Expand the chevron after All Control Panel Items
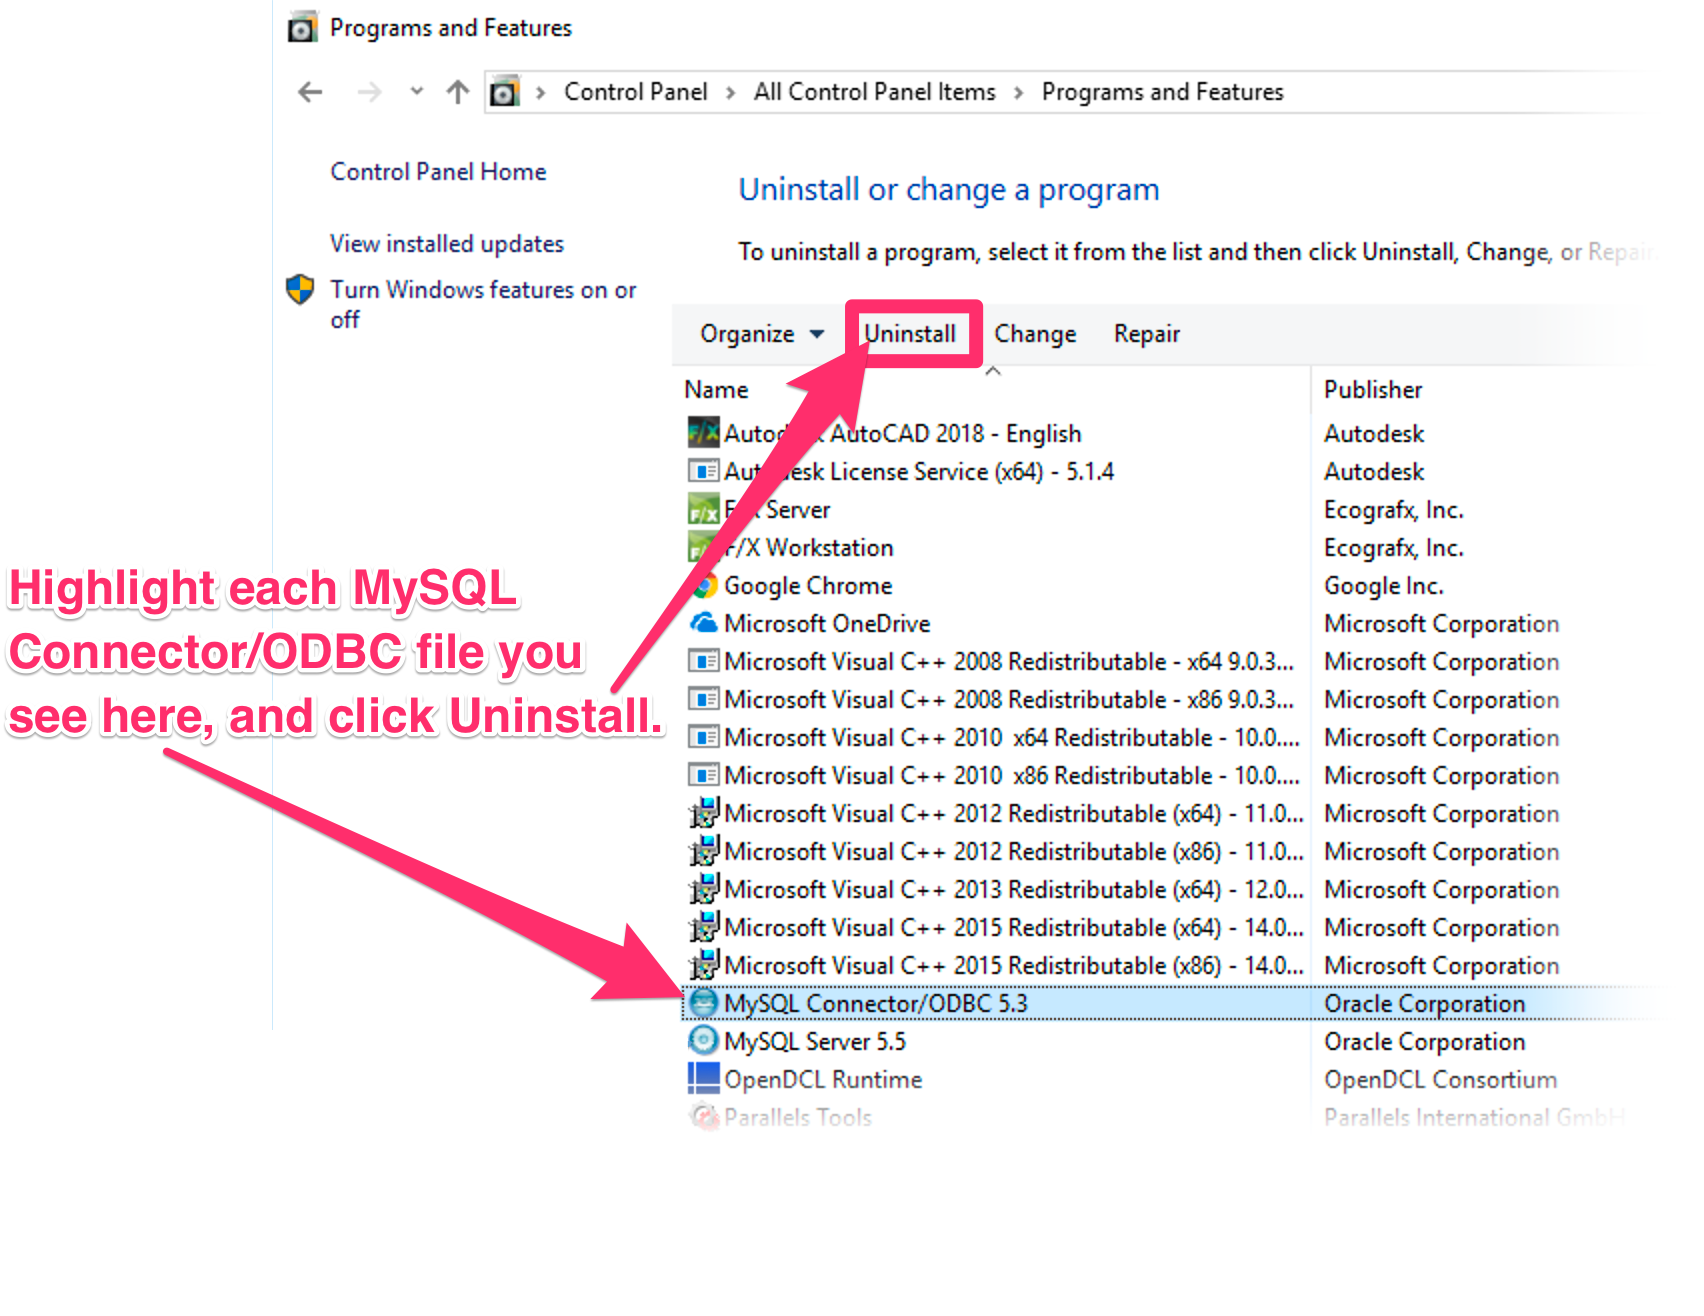 click(x=1019, y=93)
